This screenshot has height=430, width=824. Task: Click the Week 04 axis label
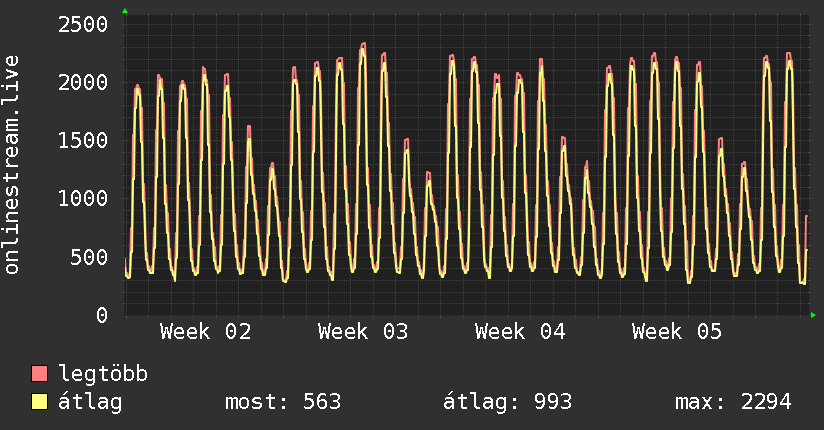[x=519, y=332]
